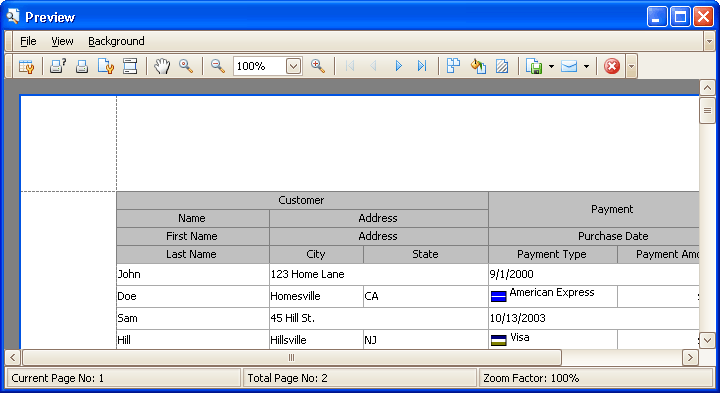This screenshot has width=720, height=393.
Task: Click the Export Document icon
Action: tap(534, 67)
